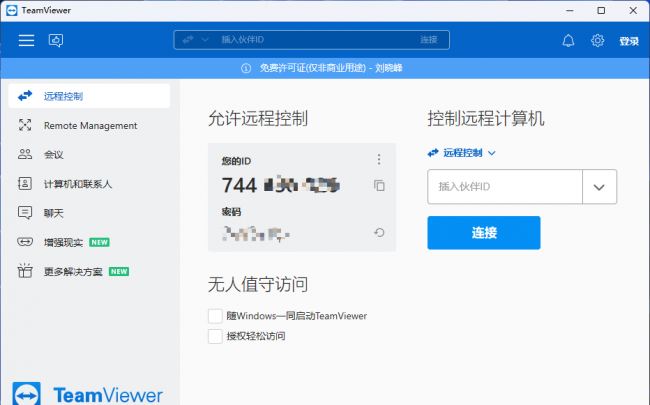Click the 登录 login link
The height and width of the screenshot is (405, 650).
point(629,41)
